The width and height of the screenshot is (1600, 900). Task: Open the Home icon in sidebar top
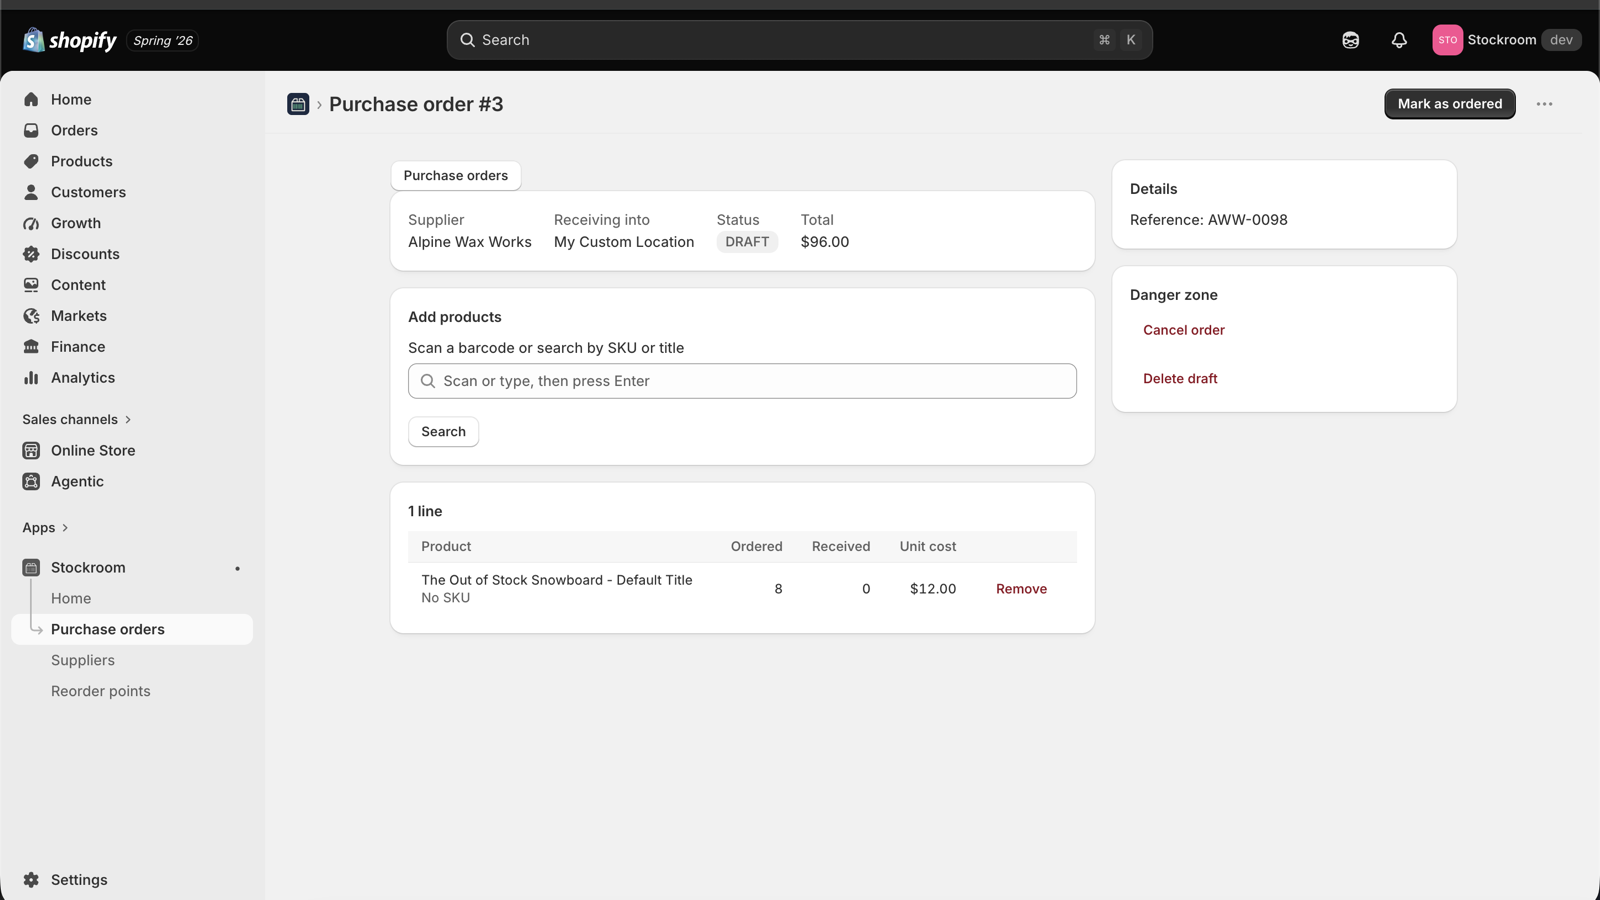coord(31,99)
